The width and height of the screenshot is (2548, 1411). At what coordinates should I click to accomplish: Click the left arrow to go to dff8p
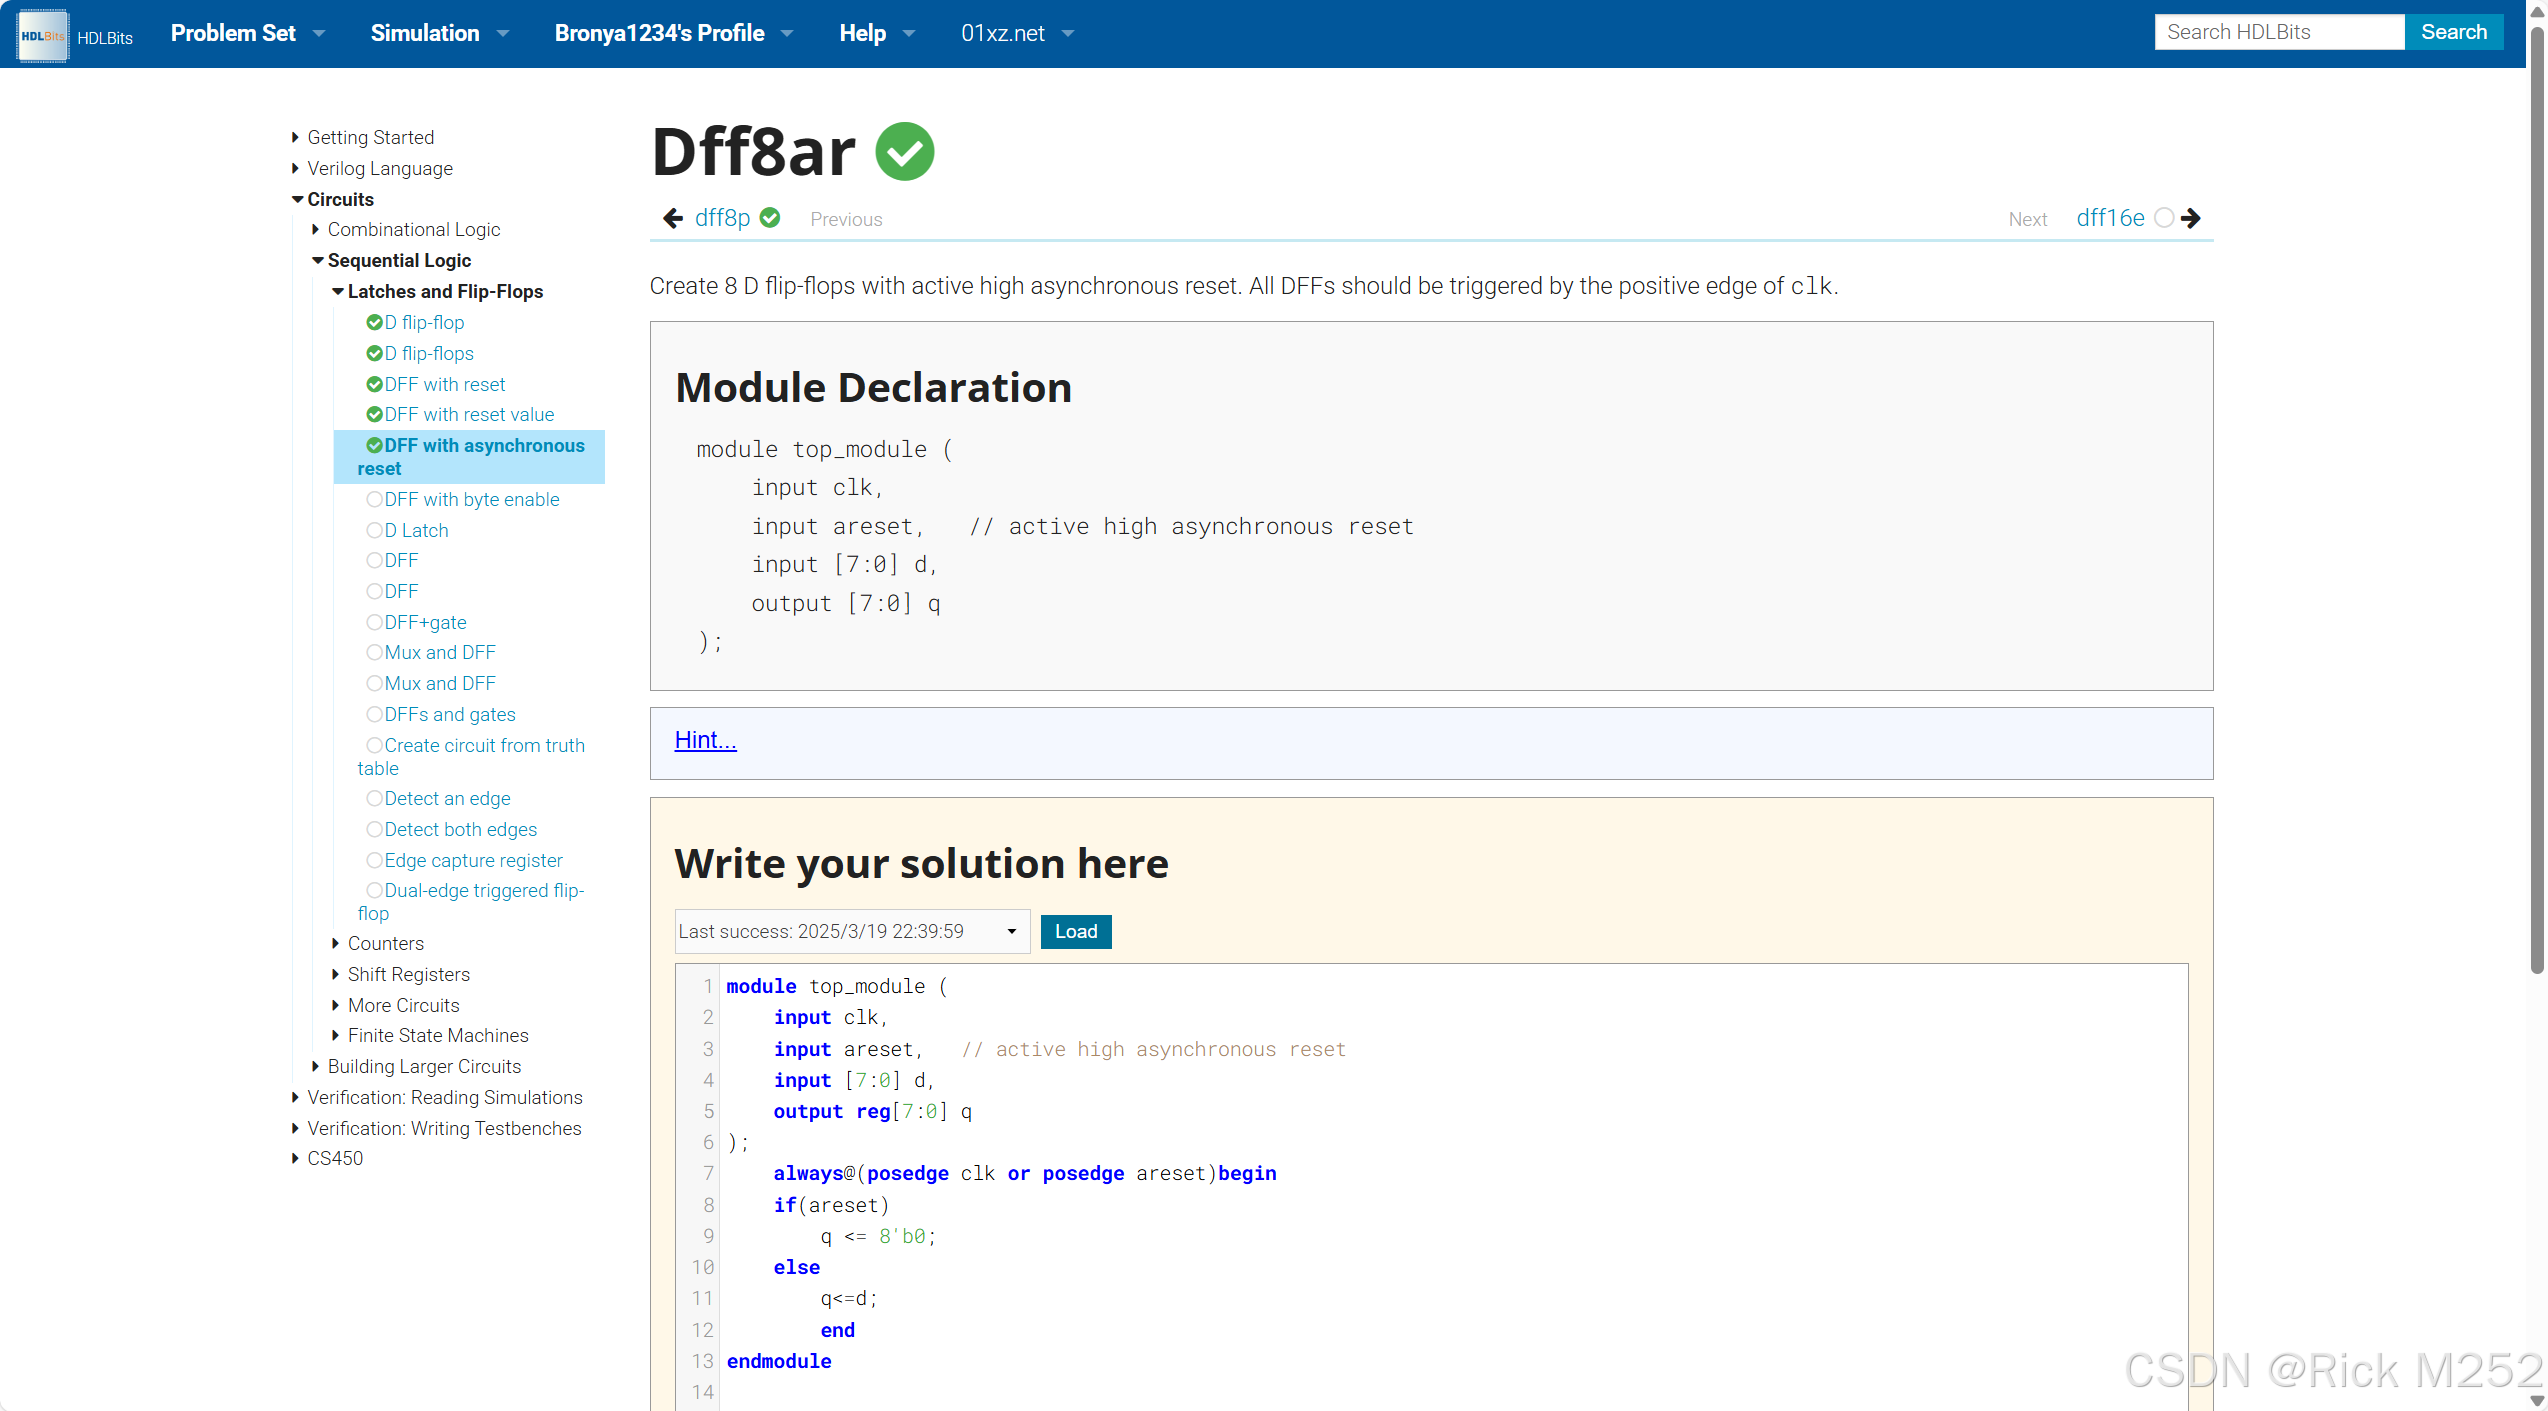point(673,218)
